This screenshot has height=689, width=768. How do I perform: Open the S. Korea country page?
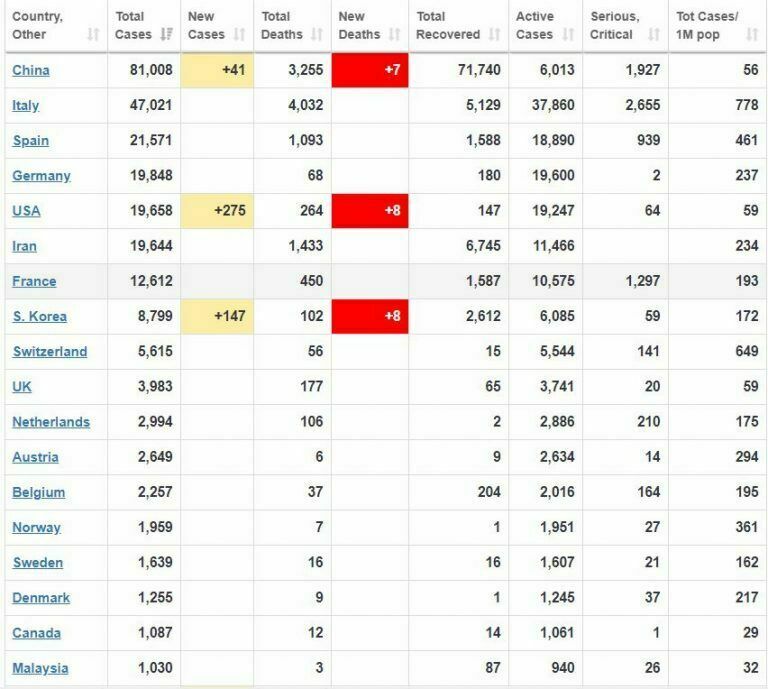tap(40, 316)
